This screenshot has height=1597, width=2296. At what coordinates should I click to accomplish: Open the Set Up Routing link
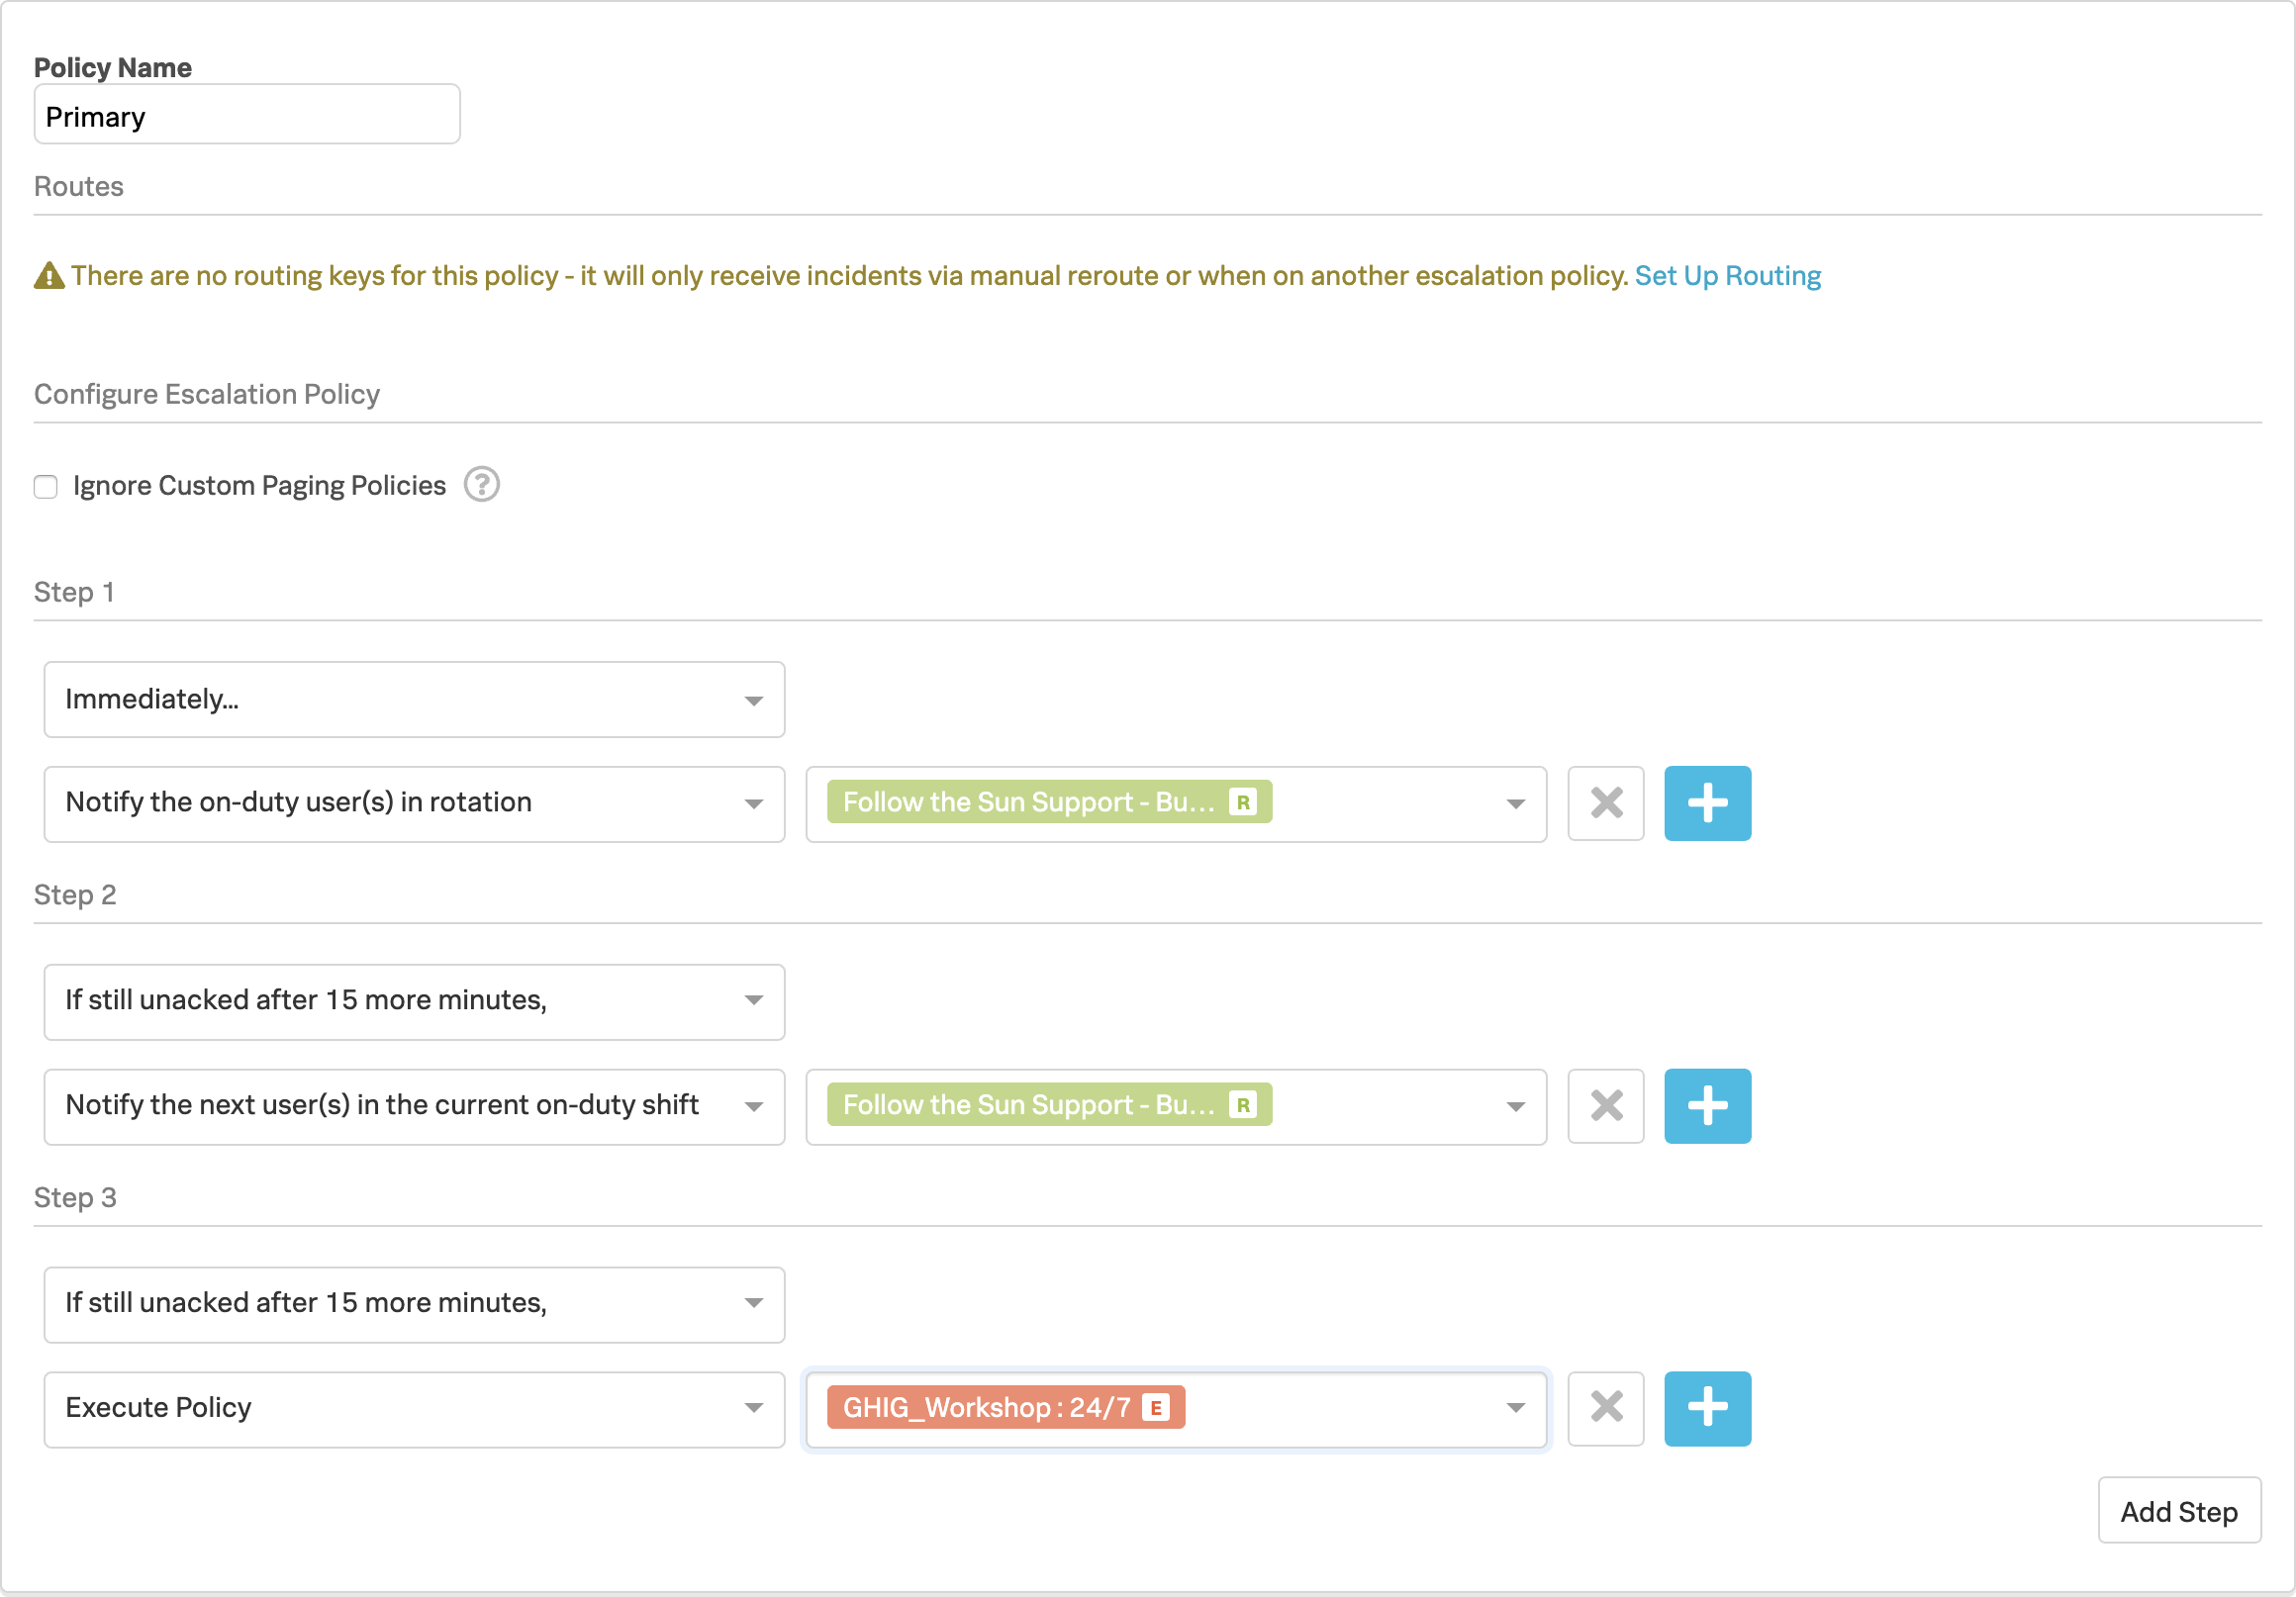coord(1727,276)
